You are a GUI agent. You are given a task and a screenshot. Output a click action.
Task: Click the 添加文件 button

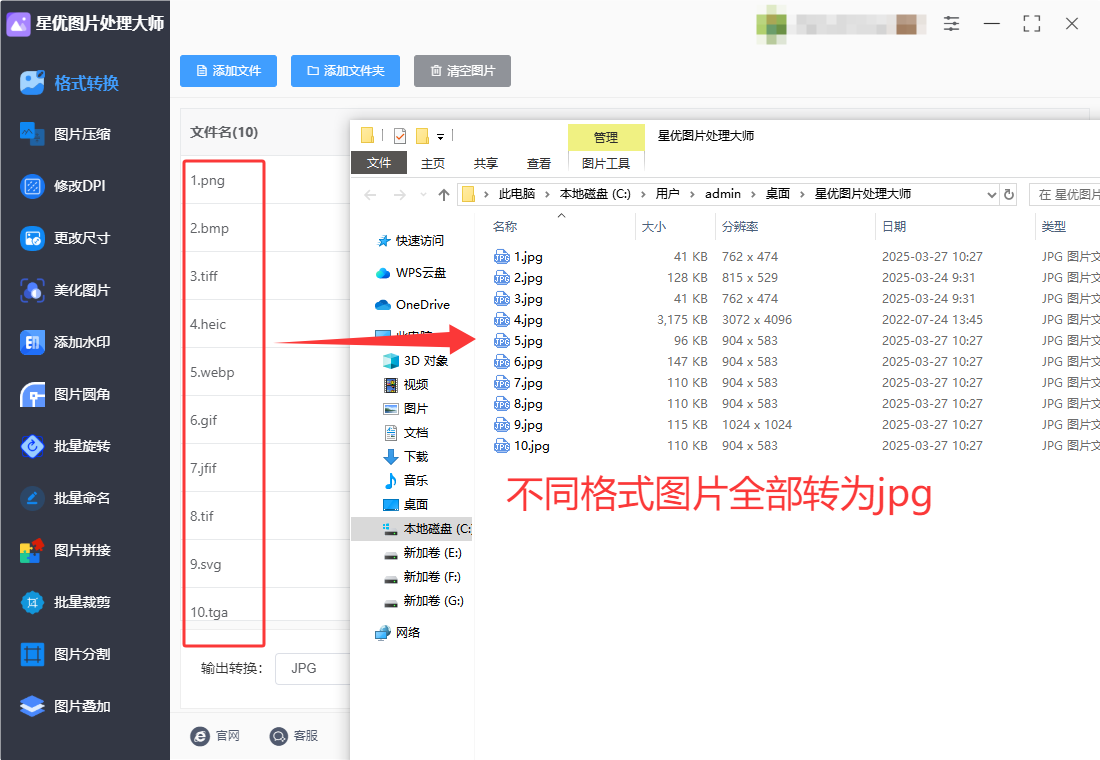229,71
